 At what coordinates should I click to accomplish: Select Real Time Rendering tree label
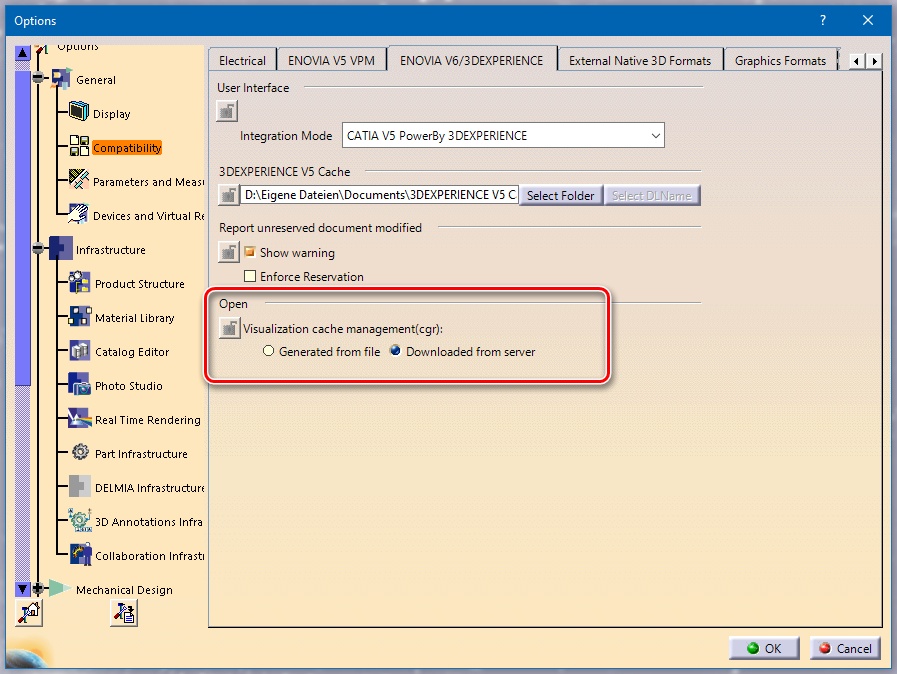tap(148, 420)
